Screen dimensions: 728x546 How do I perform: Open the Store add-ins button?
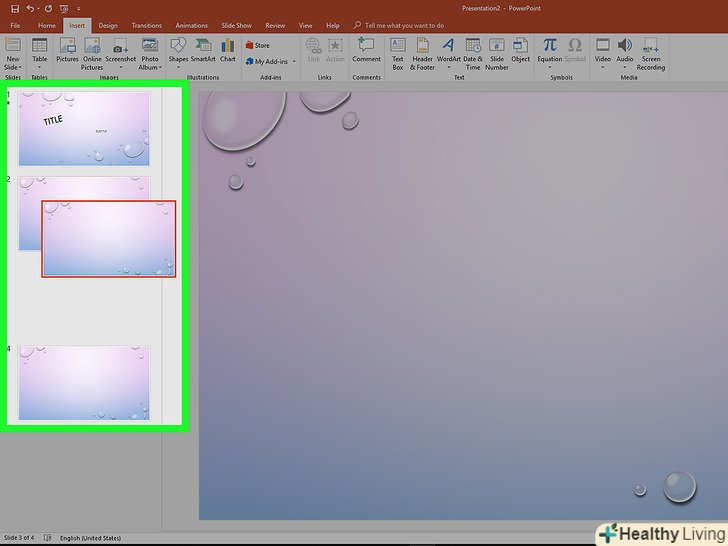257,45
